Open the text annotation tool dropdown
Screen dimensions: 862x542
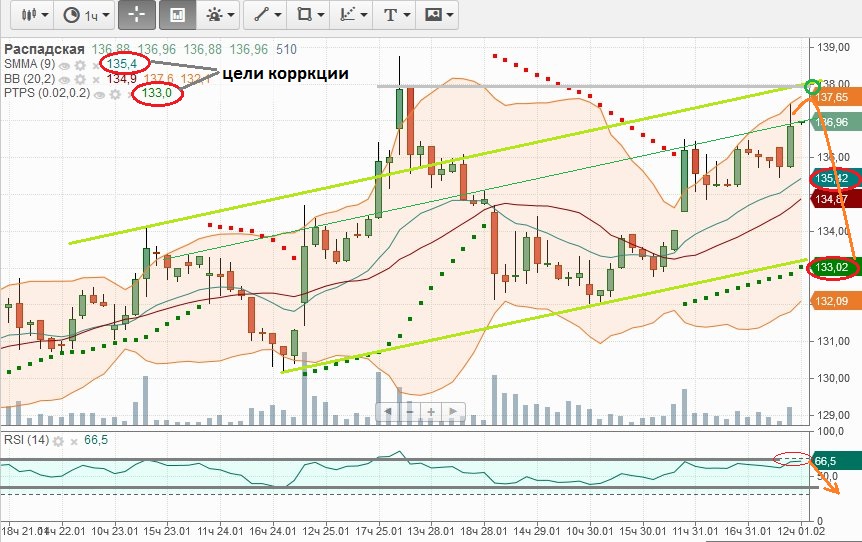395,15
